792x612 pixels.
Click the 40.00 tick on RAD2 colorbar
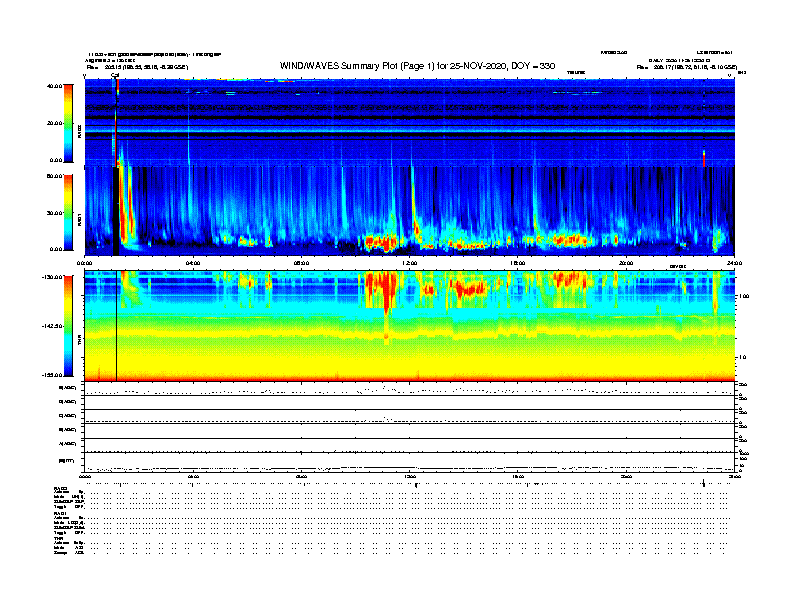tap(54, 86)
